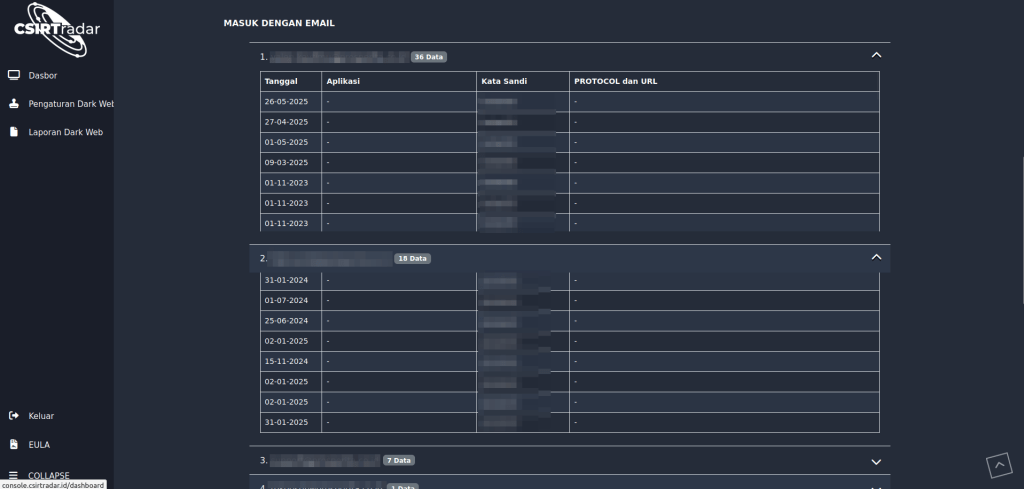Click the blurred email of entry 2
Viewport: 1024px width, 489px height.
[330, 259]
